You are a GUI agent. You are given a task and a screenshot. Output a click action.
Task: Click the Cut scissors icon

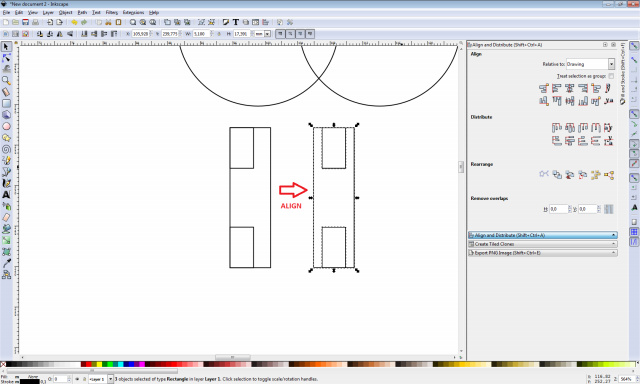coord(109,22)
